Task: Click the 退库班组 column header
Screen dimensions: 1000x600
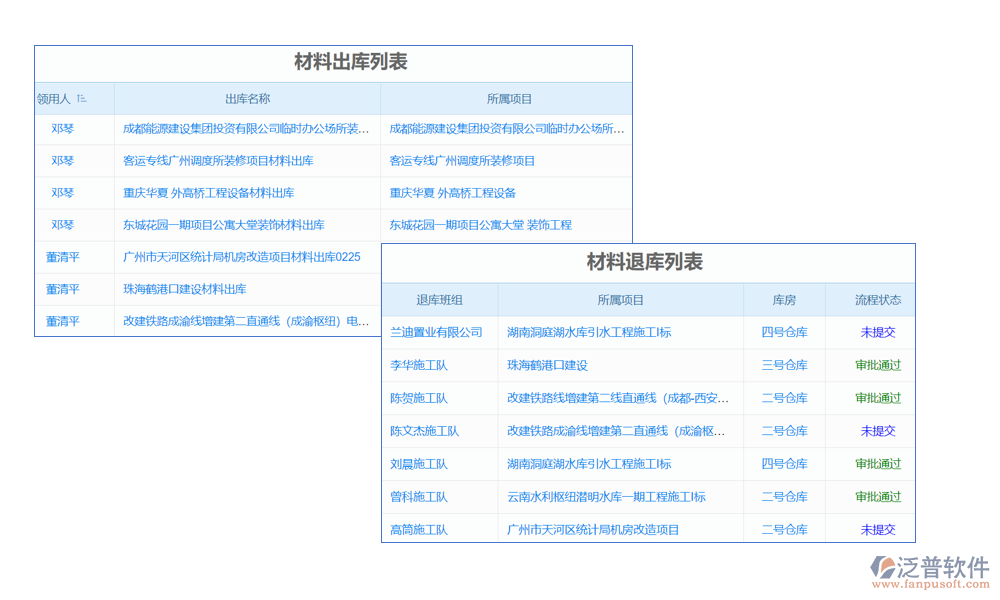Action: (x=439, y=300)
